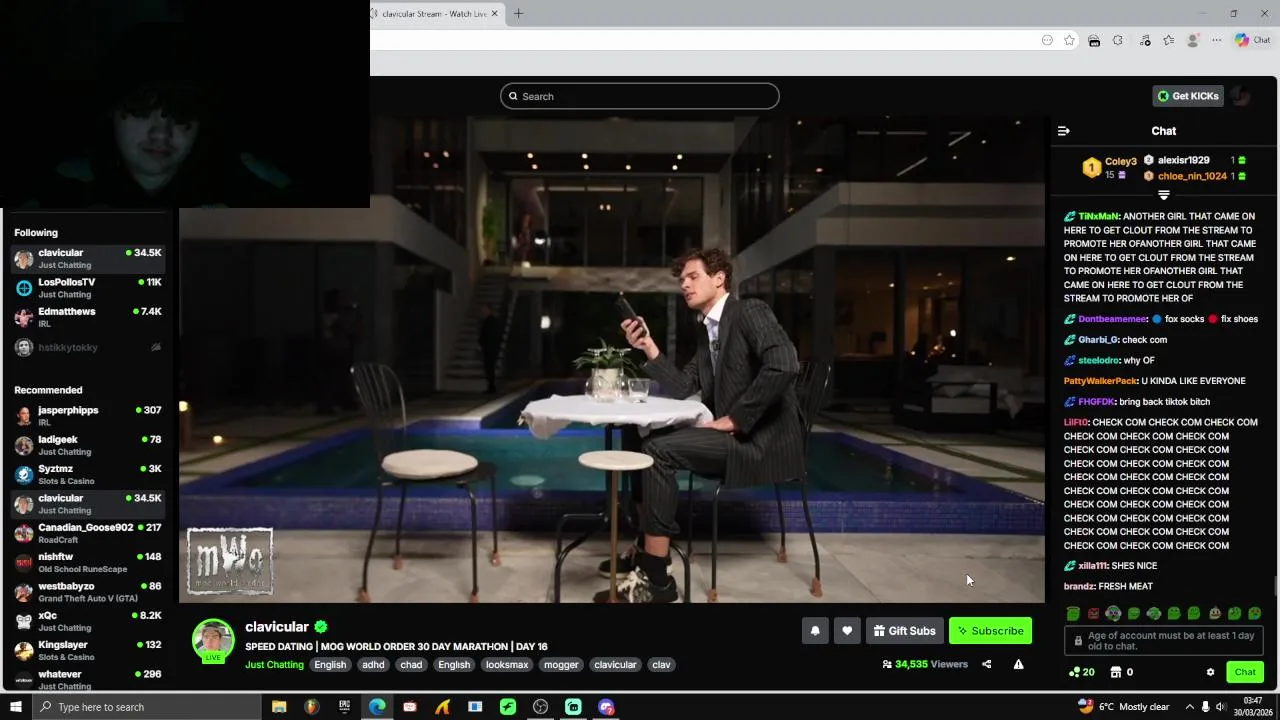The height and width of the screenshot is (720, 1280).
Task: Open Kingslayer recommended channel
Action: pyautogui.click(x=88, y=650)
